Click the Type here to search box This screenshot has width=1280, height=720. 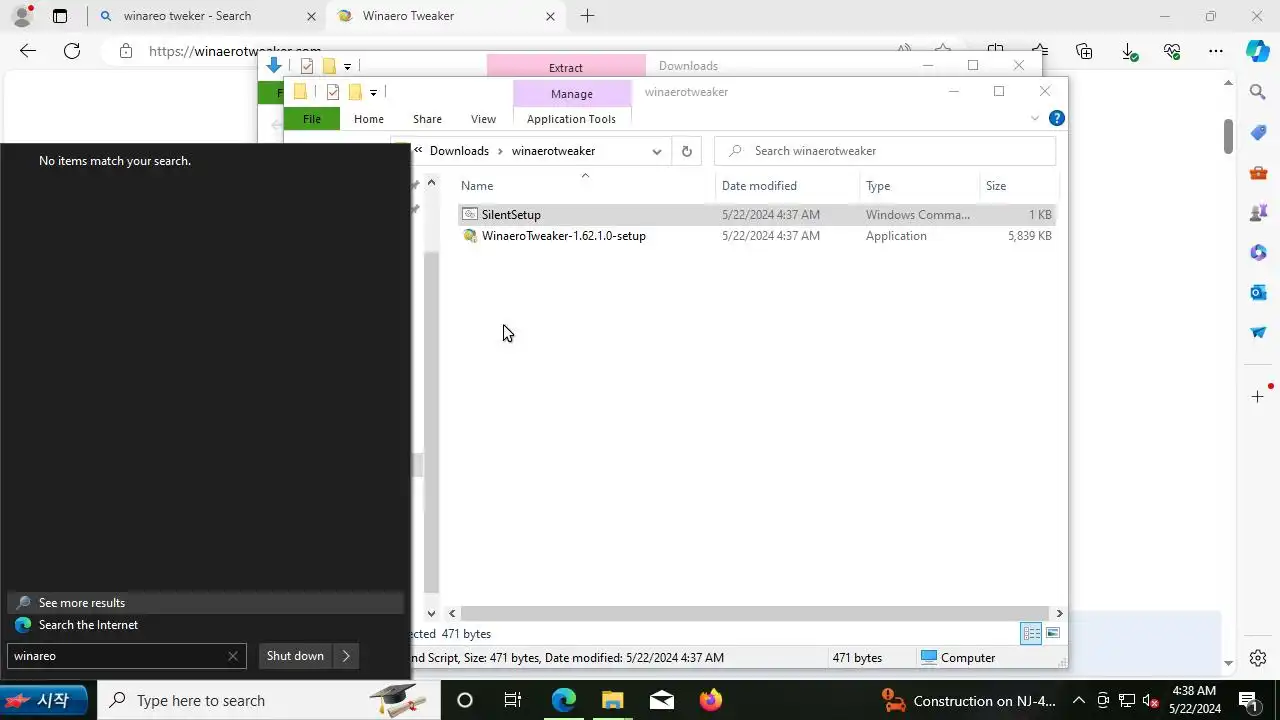point(269,700)
